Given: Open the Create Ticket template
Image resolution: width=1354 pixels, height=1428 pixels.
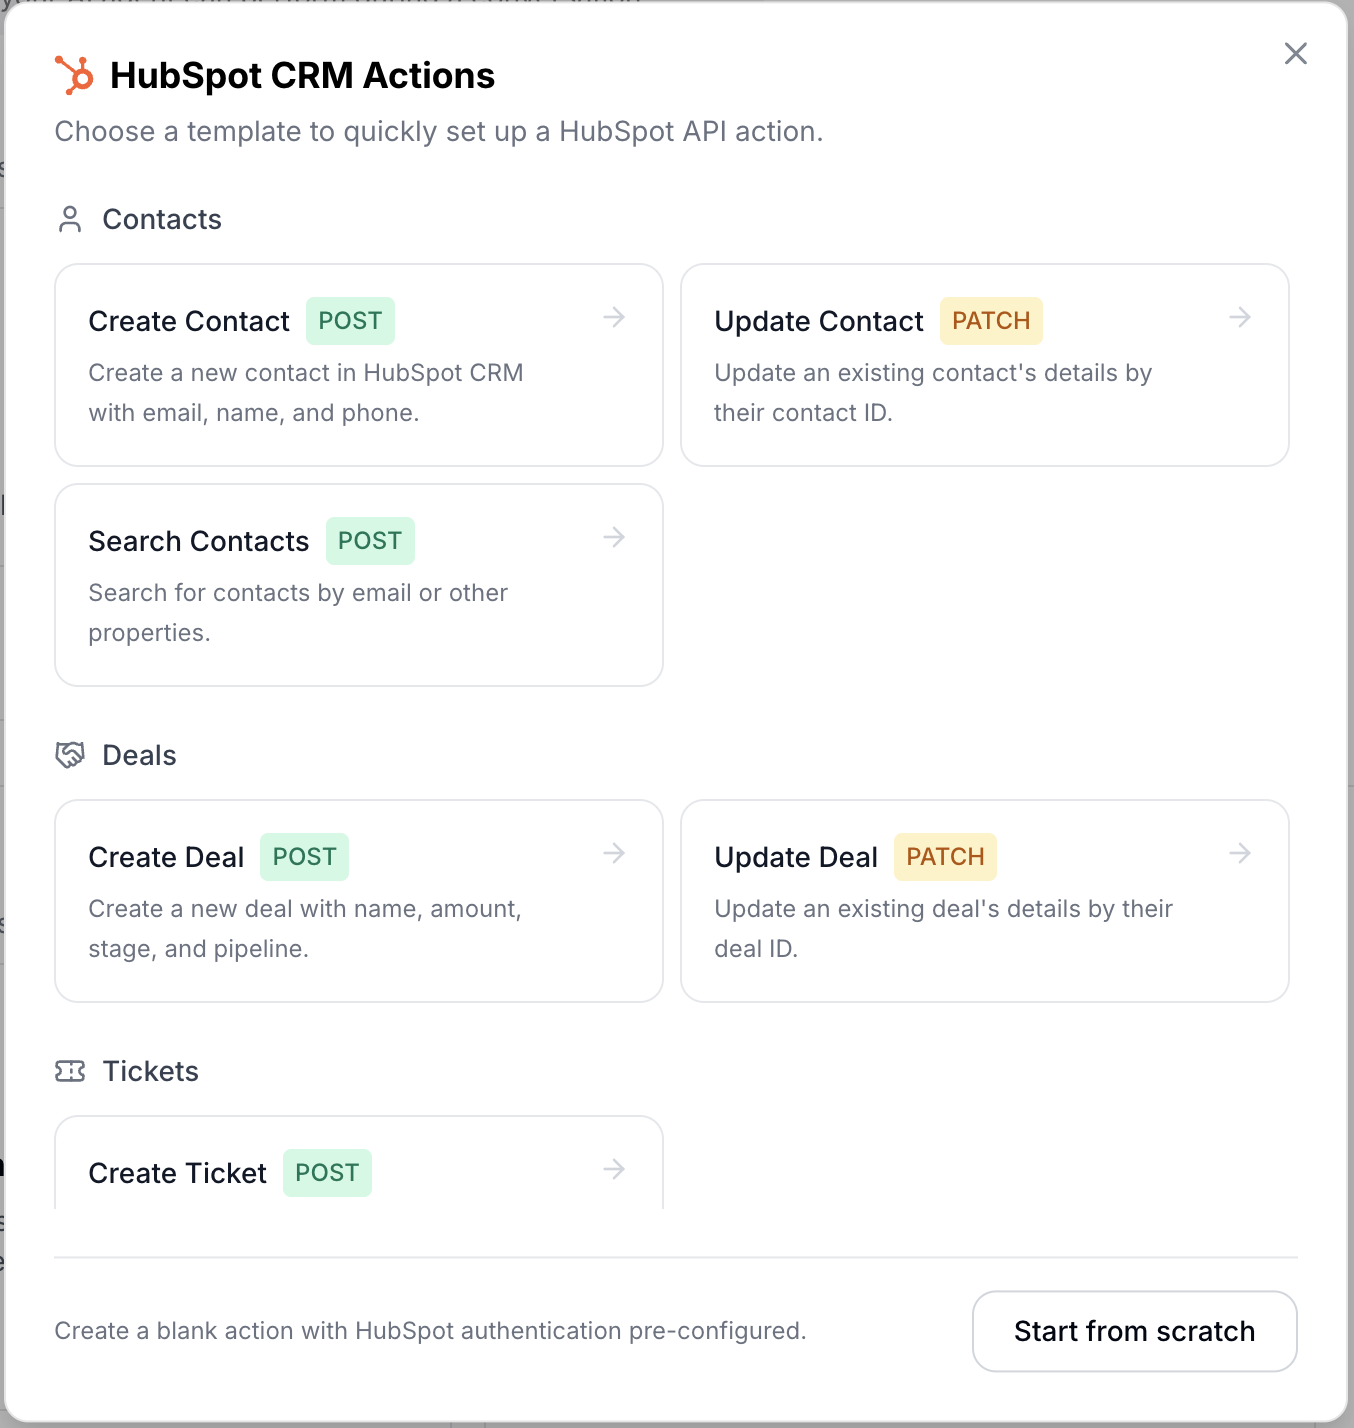Looking at the screenshot, I should pos(359,1172).
